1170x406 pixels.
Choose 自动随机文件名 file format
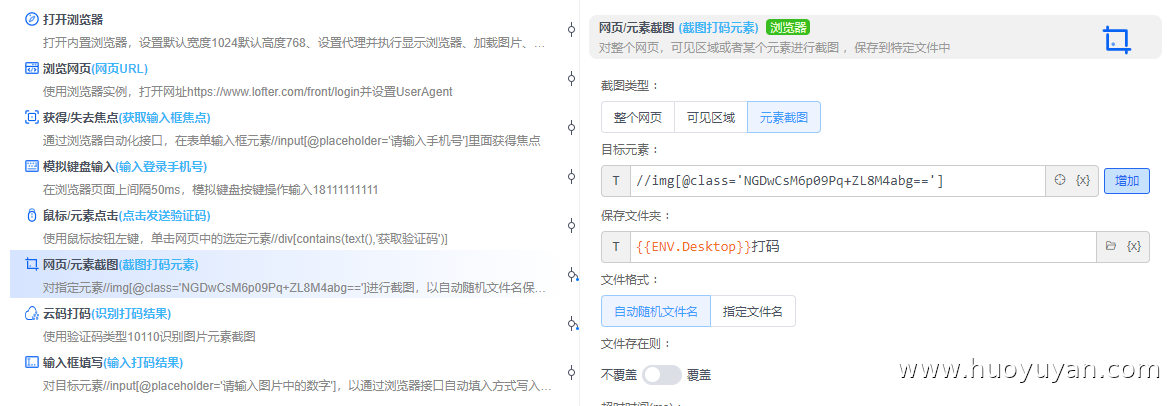pos(656,311)
